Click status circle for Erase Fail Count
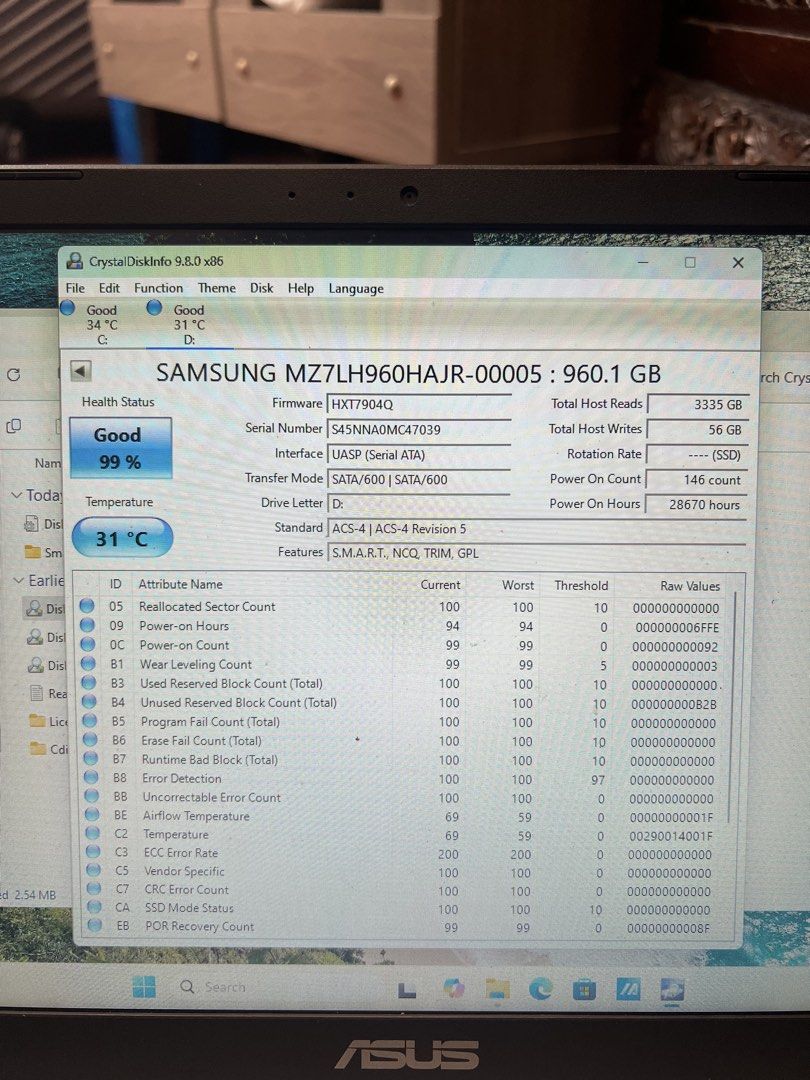Screen dimensions: 810x1080 pyautogui.click(x=91, y=740)
